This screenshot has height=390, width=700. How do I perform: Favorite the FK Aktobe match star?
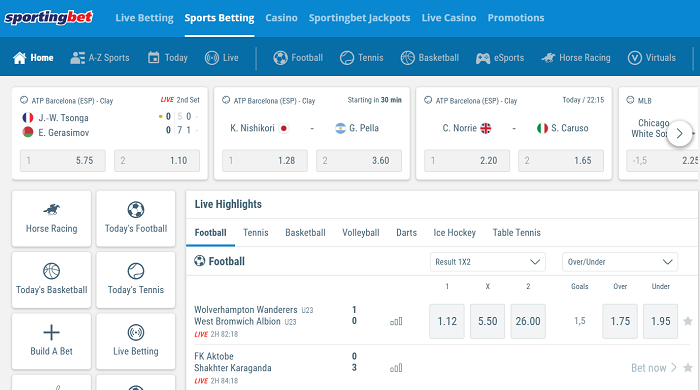tap(688, 368)
